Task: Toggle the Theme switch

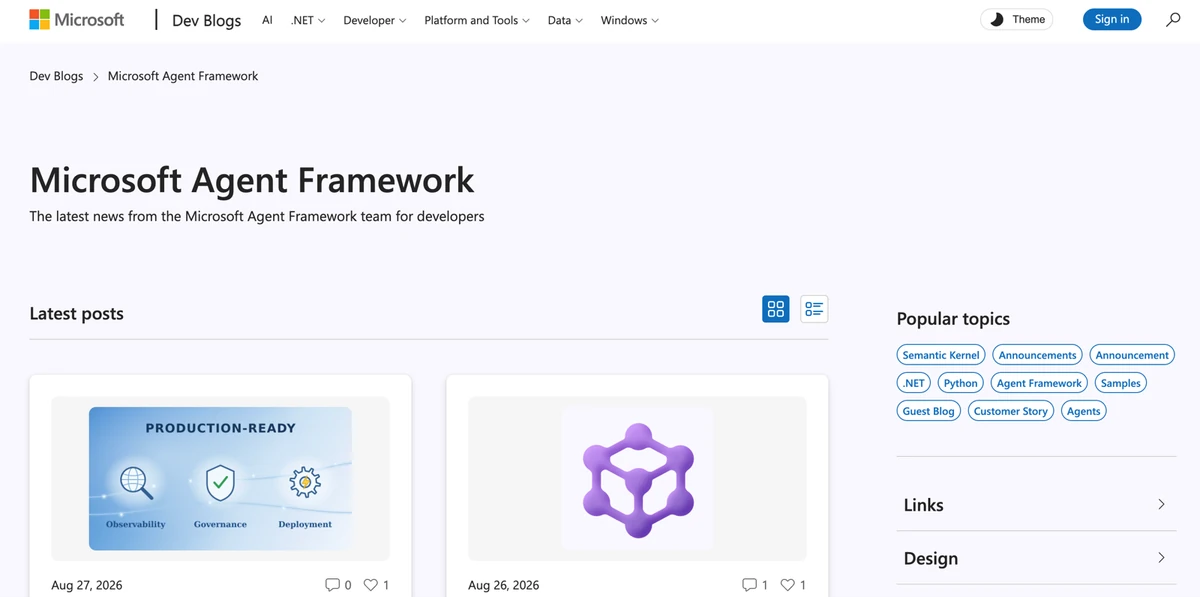Action: (x=1016, y=19)
